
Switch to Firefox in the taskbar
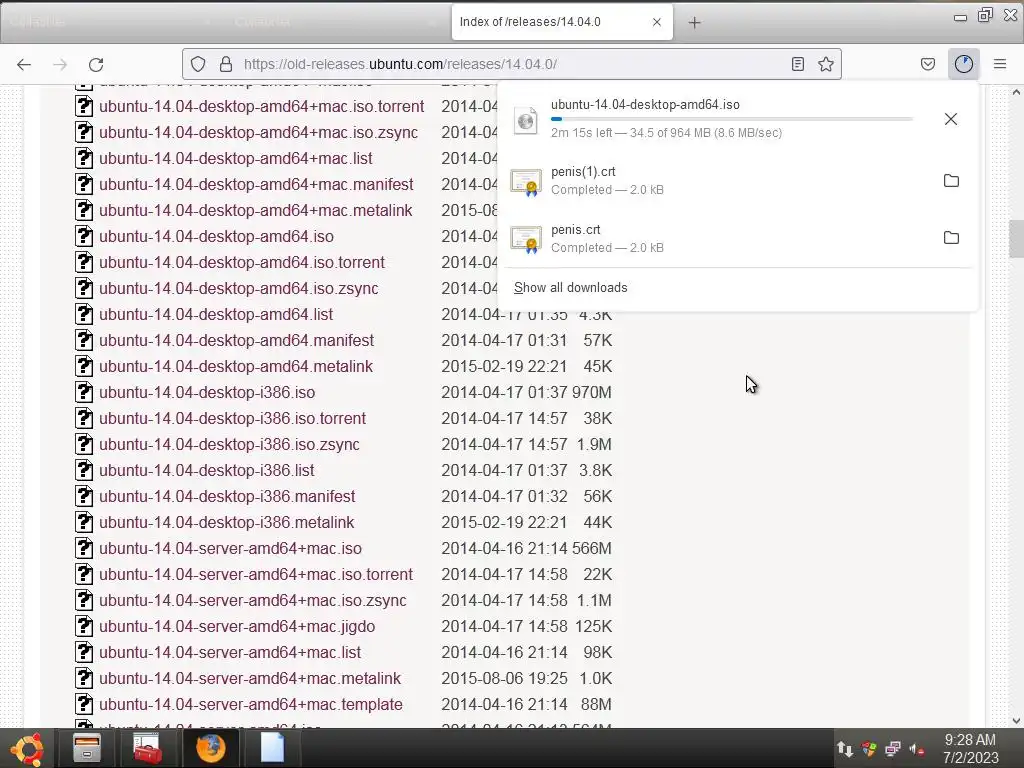(x=210, y=748)
